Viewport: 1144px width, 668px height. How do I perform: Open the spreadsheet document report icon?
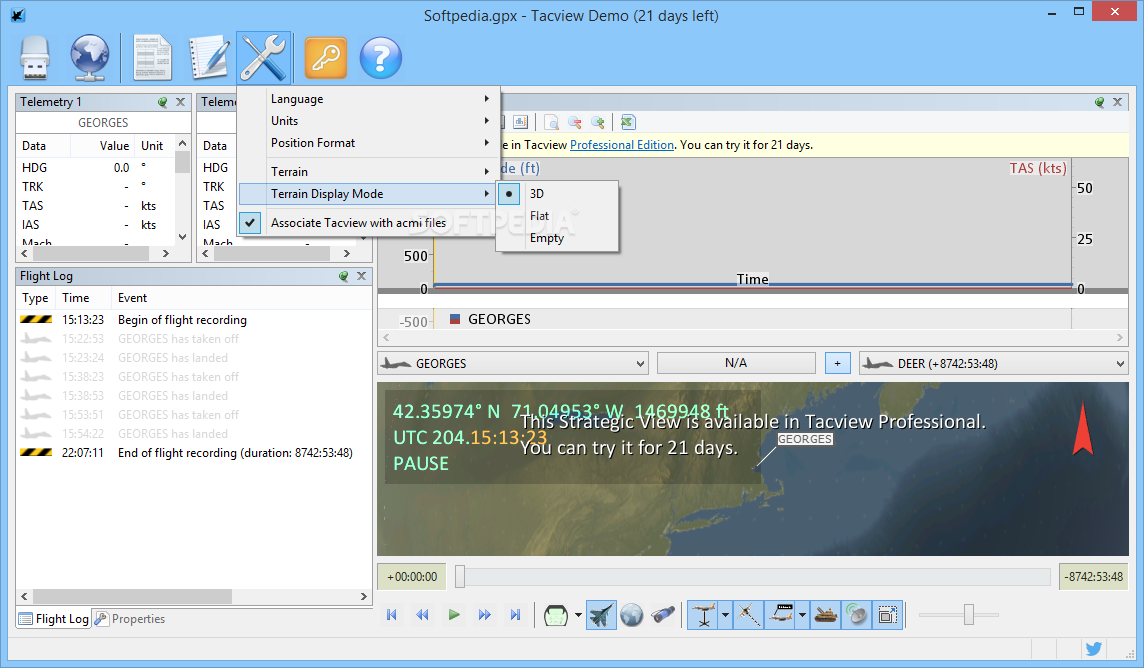pyautogui.click(x=152, y=58)
